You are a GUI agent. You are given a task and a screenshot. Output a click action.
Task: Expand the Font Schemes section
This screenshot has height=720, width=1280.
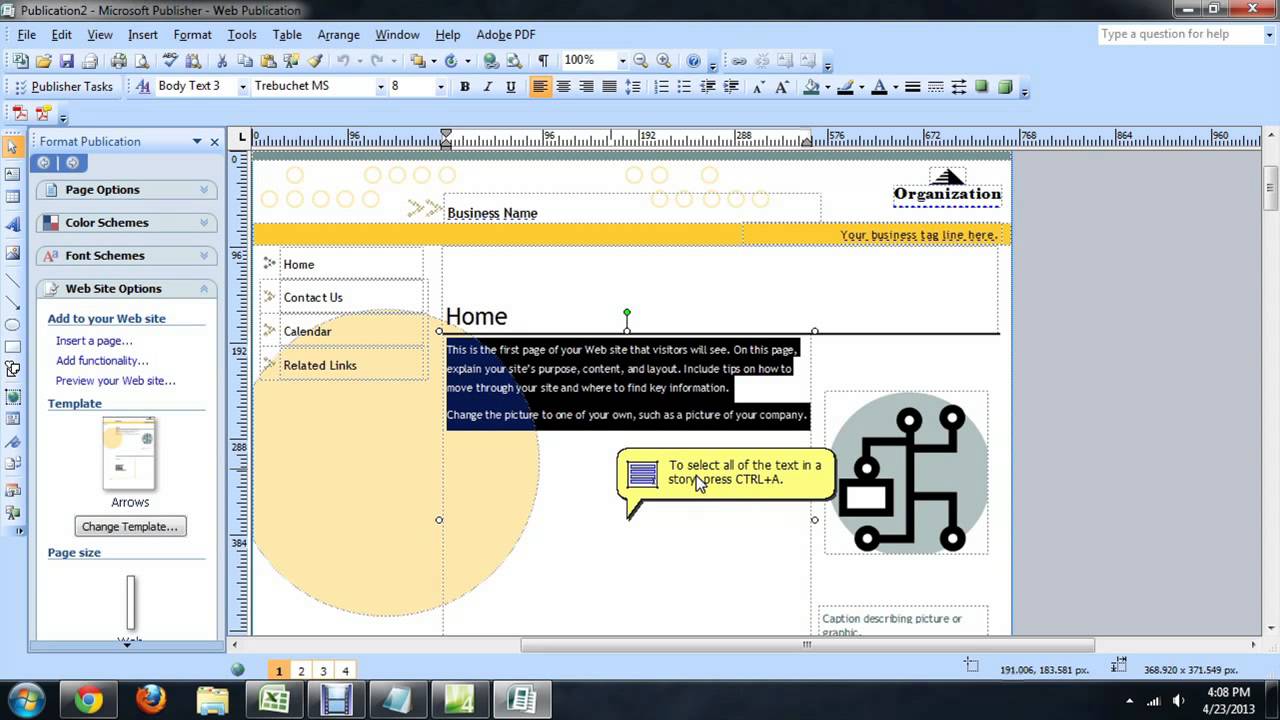127,256
